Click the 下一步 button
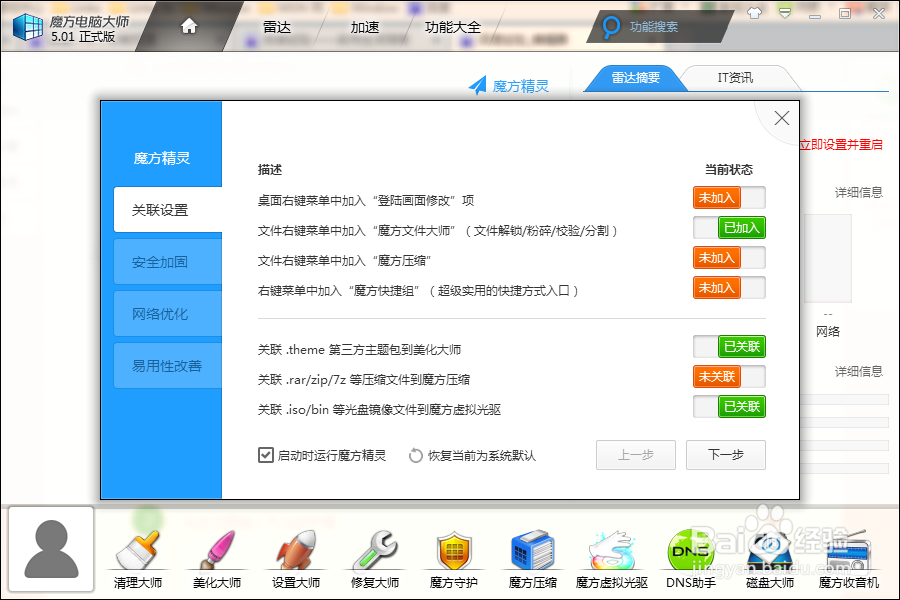Viewport: 900px width, 600px height. point(726,455)
